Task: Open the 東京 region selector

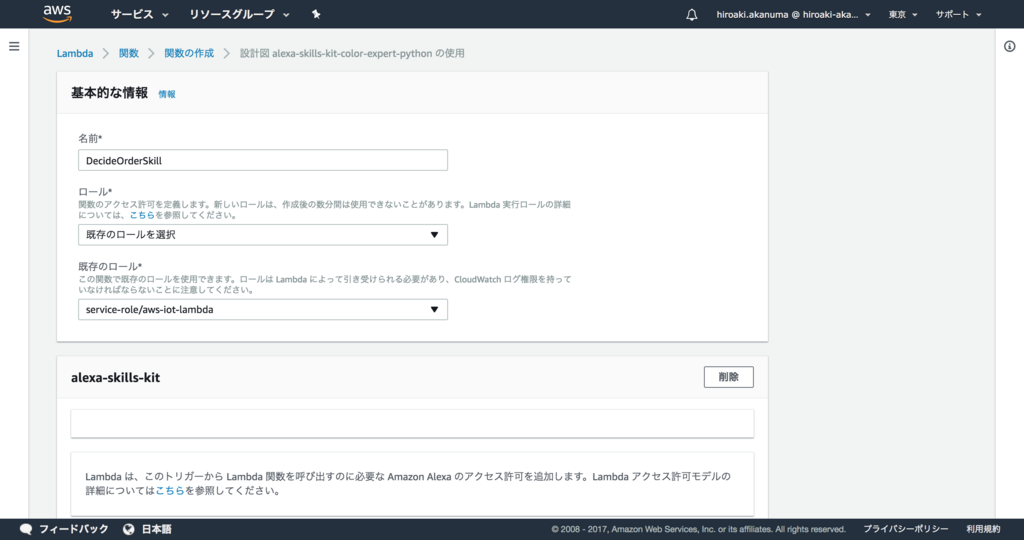Action: 903,14
